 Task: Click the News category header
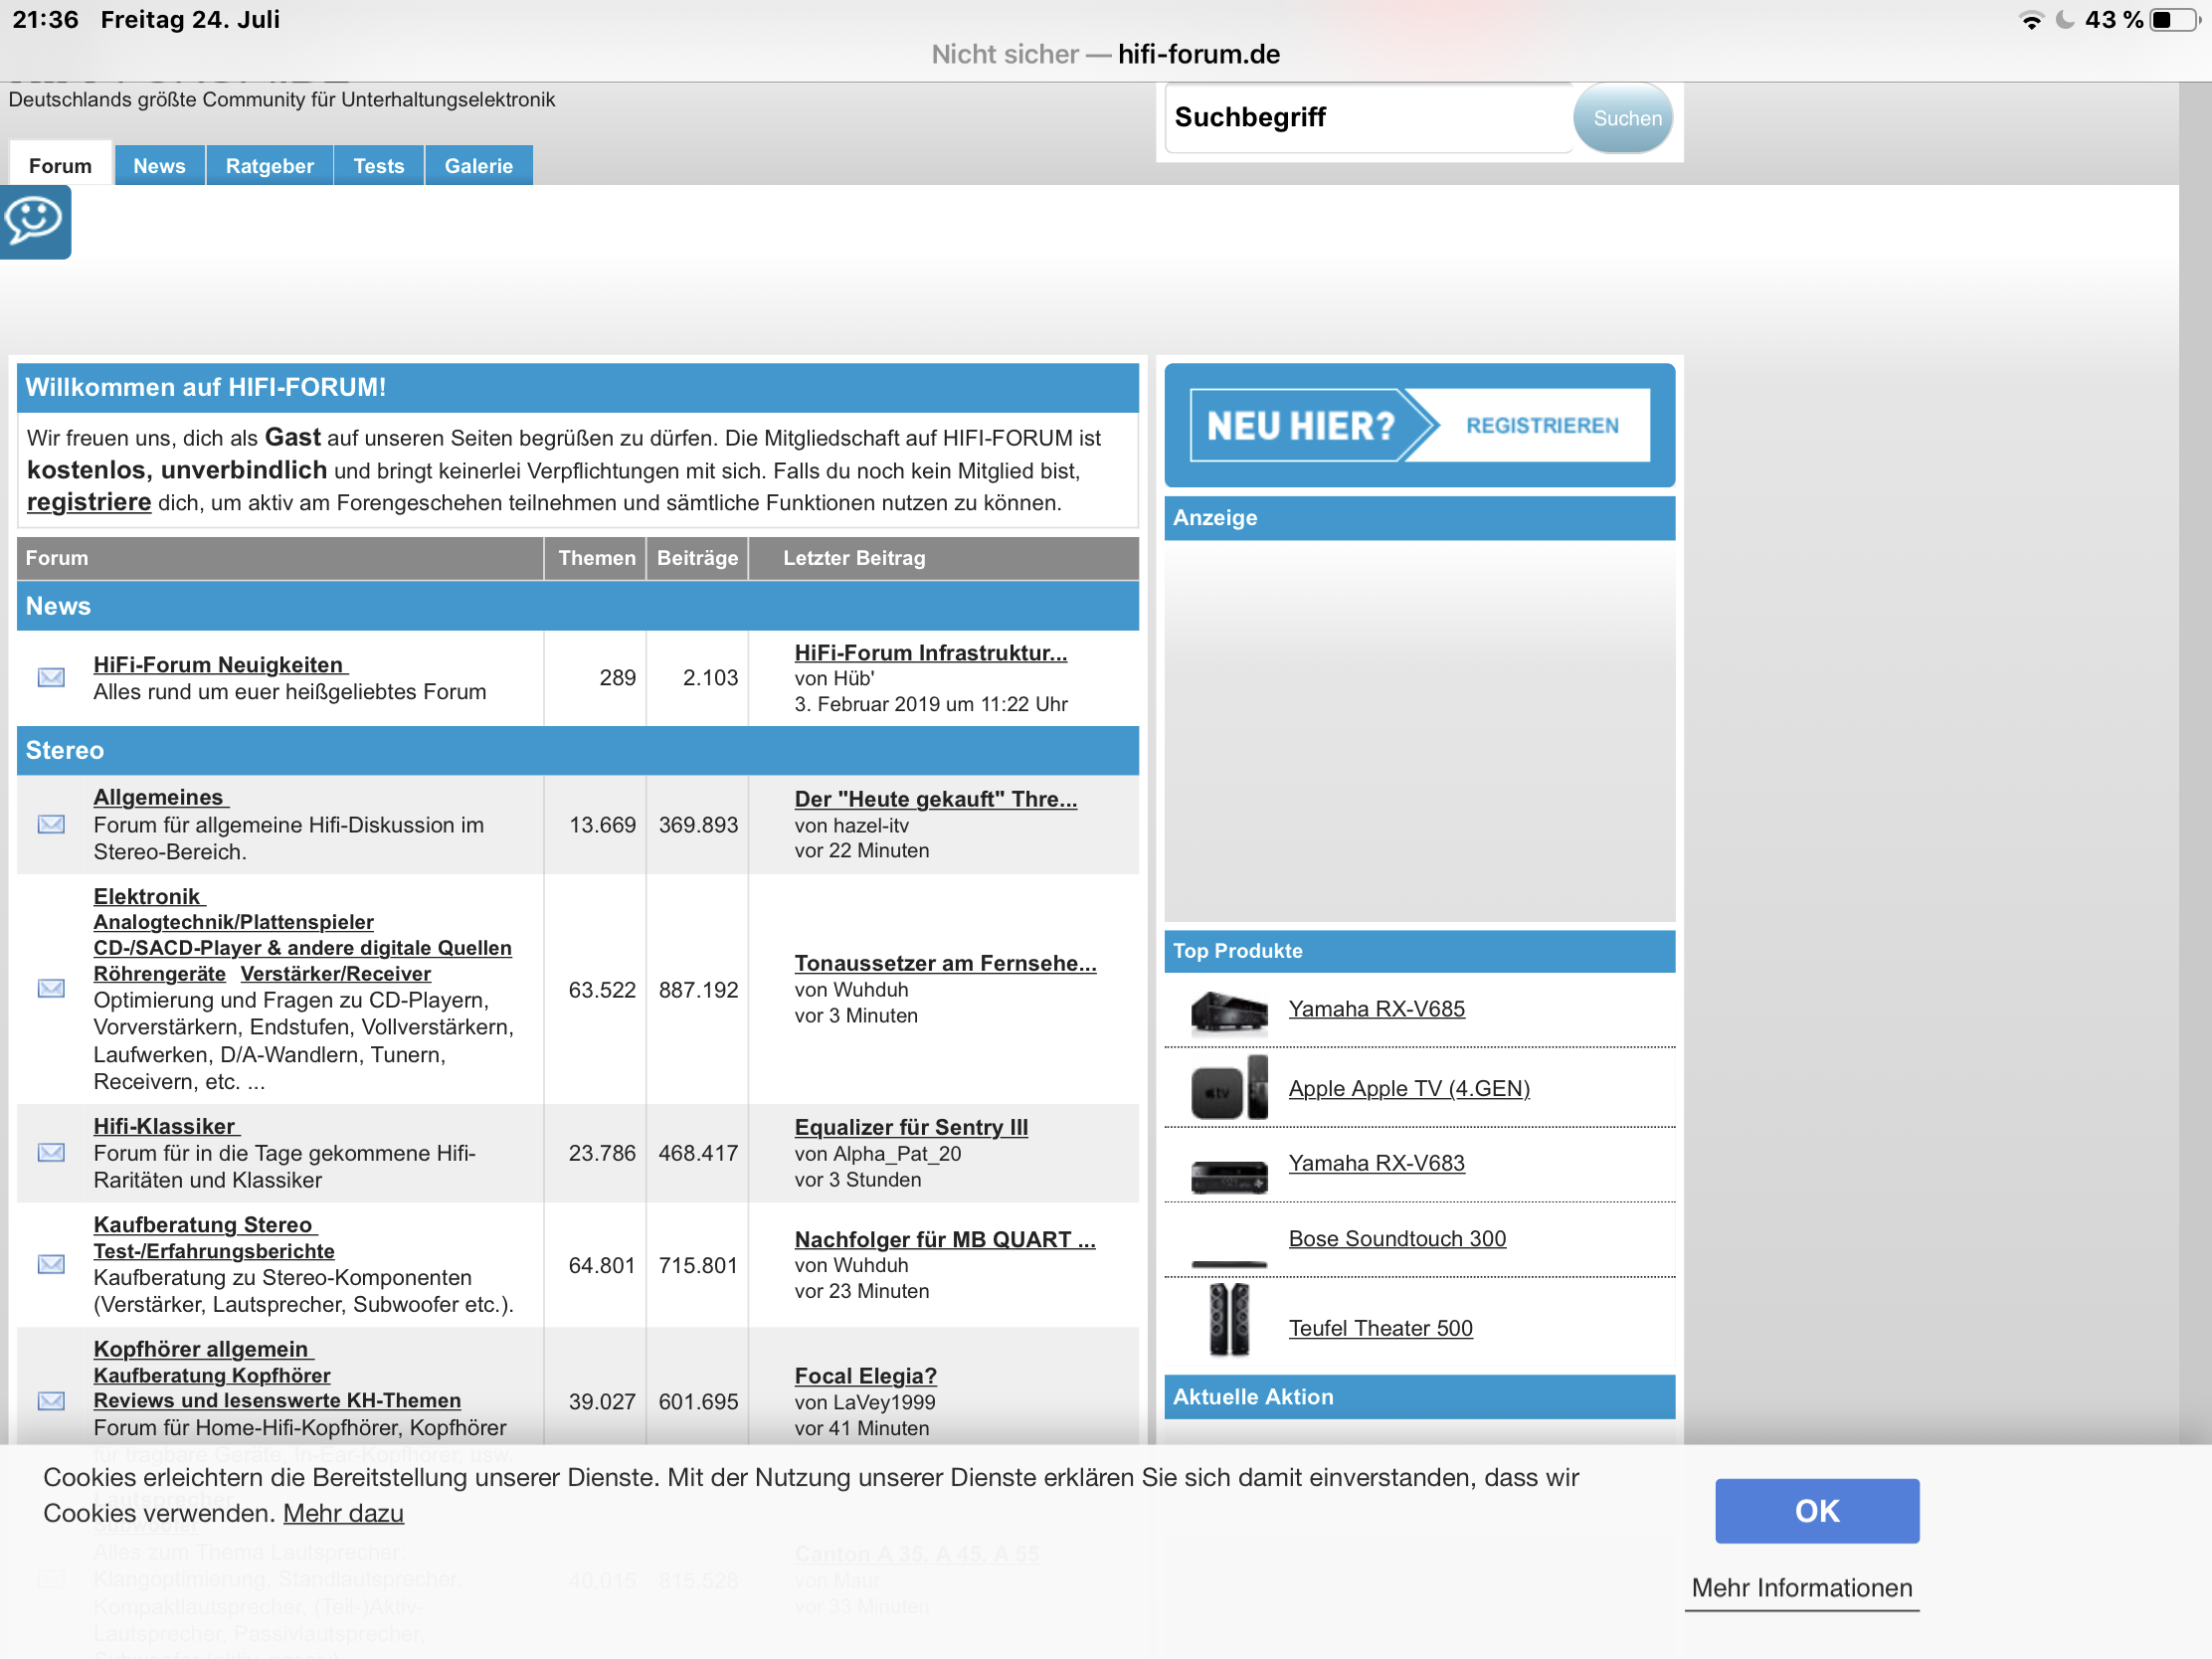578,606
